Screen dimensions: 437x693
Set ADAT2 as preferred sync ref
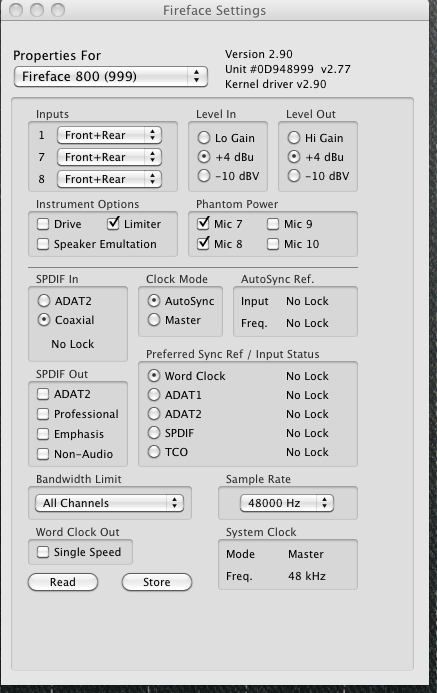pos(154,414)
